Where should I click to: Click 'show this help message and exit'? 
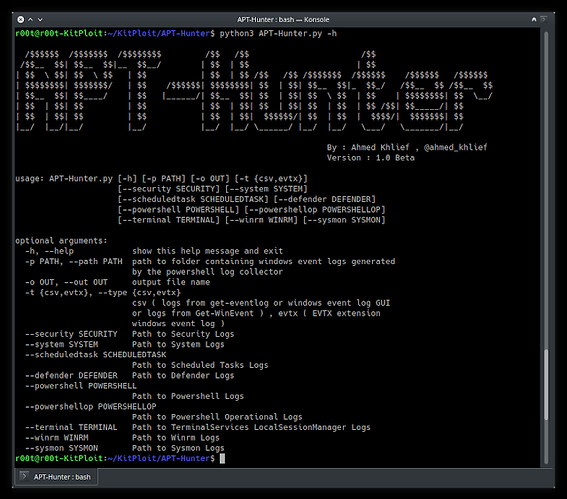[208, 251]
